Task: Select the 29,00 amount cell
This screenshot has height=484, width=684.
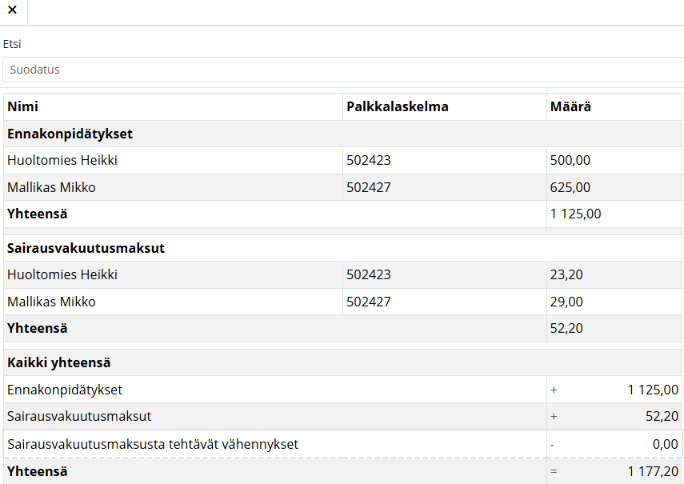Action: point(566,301)
